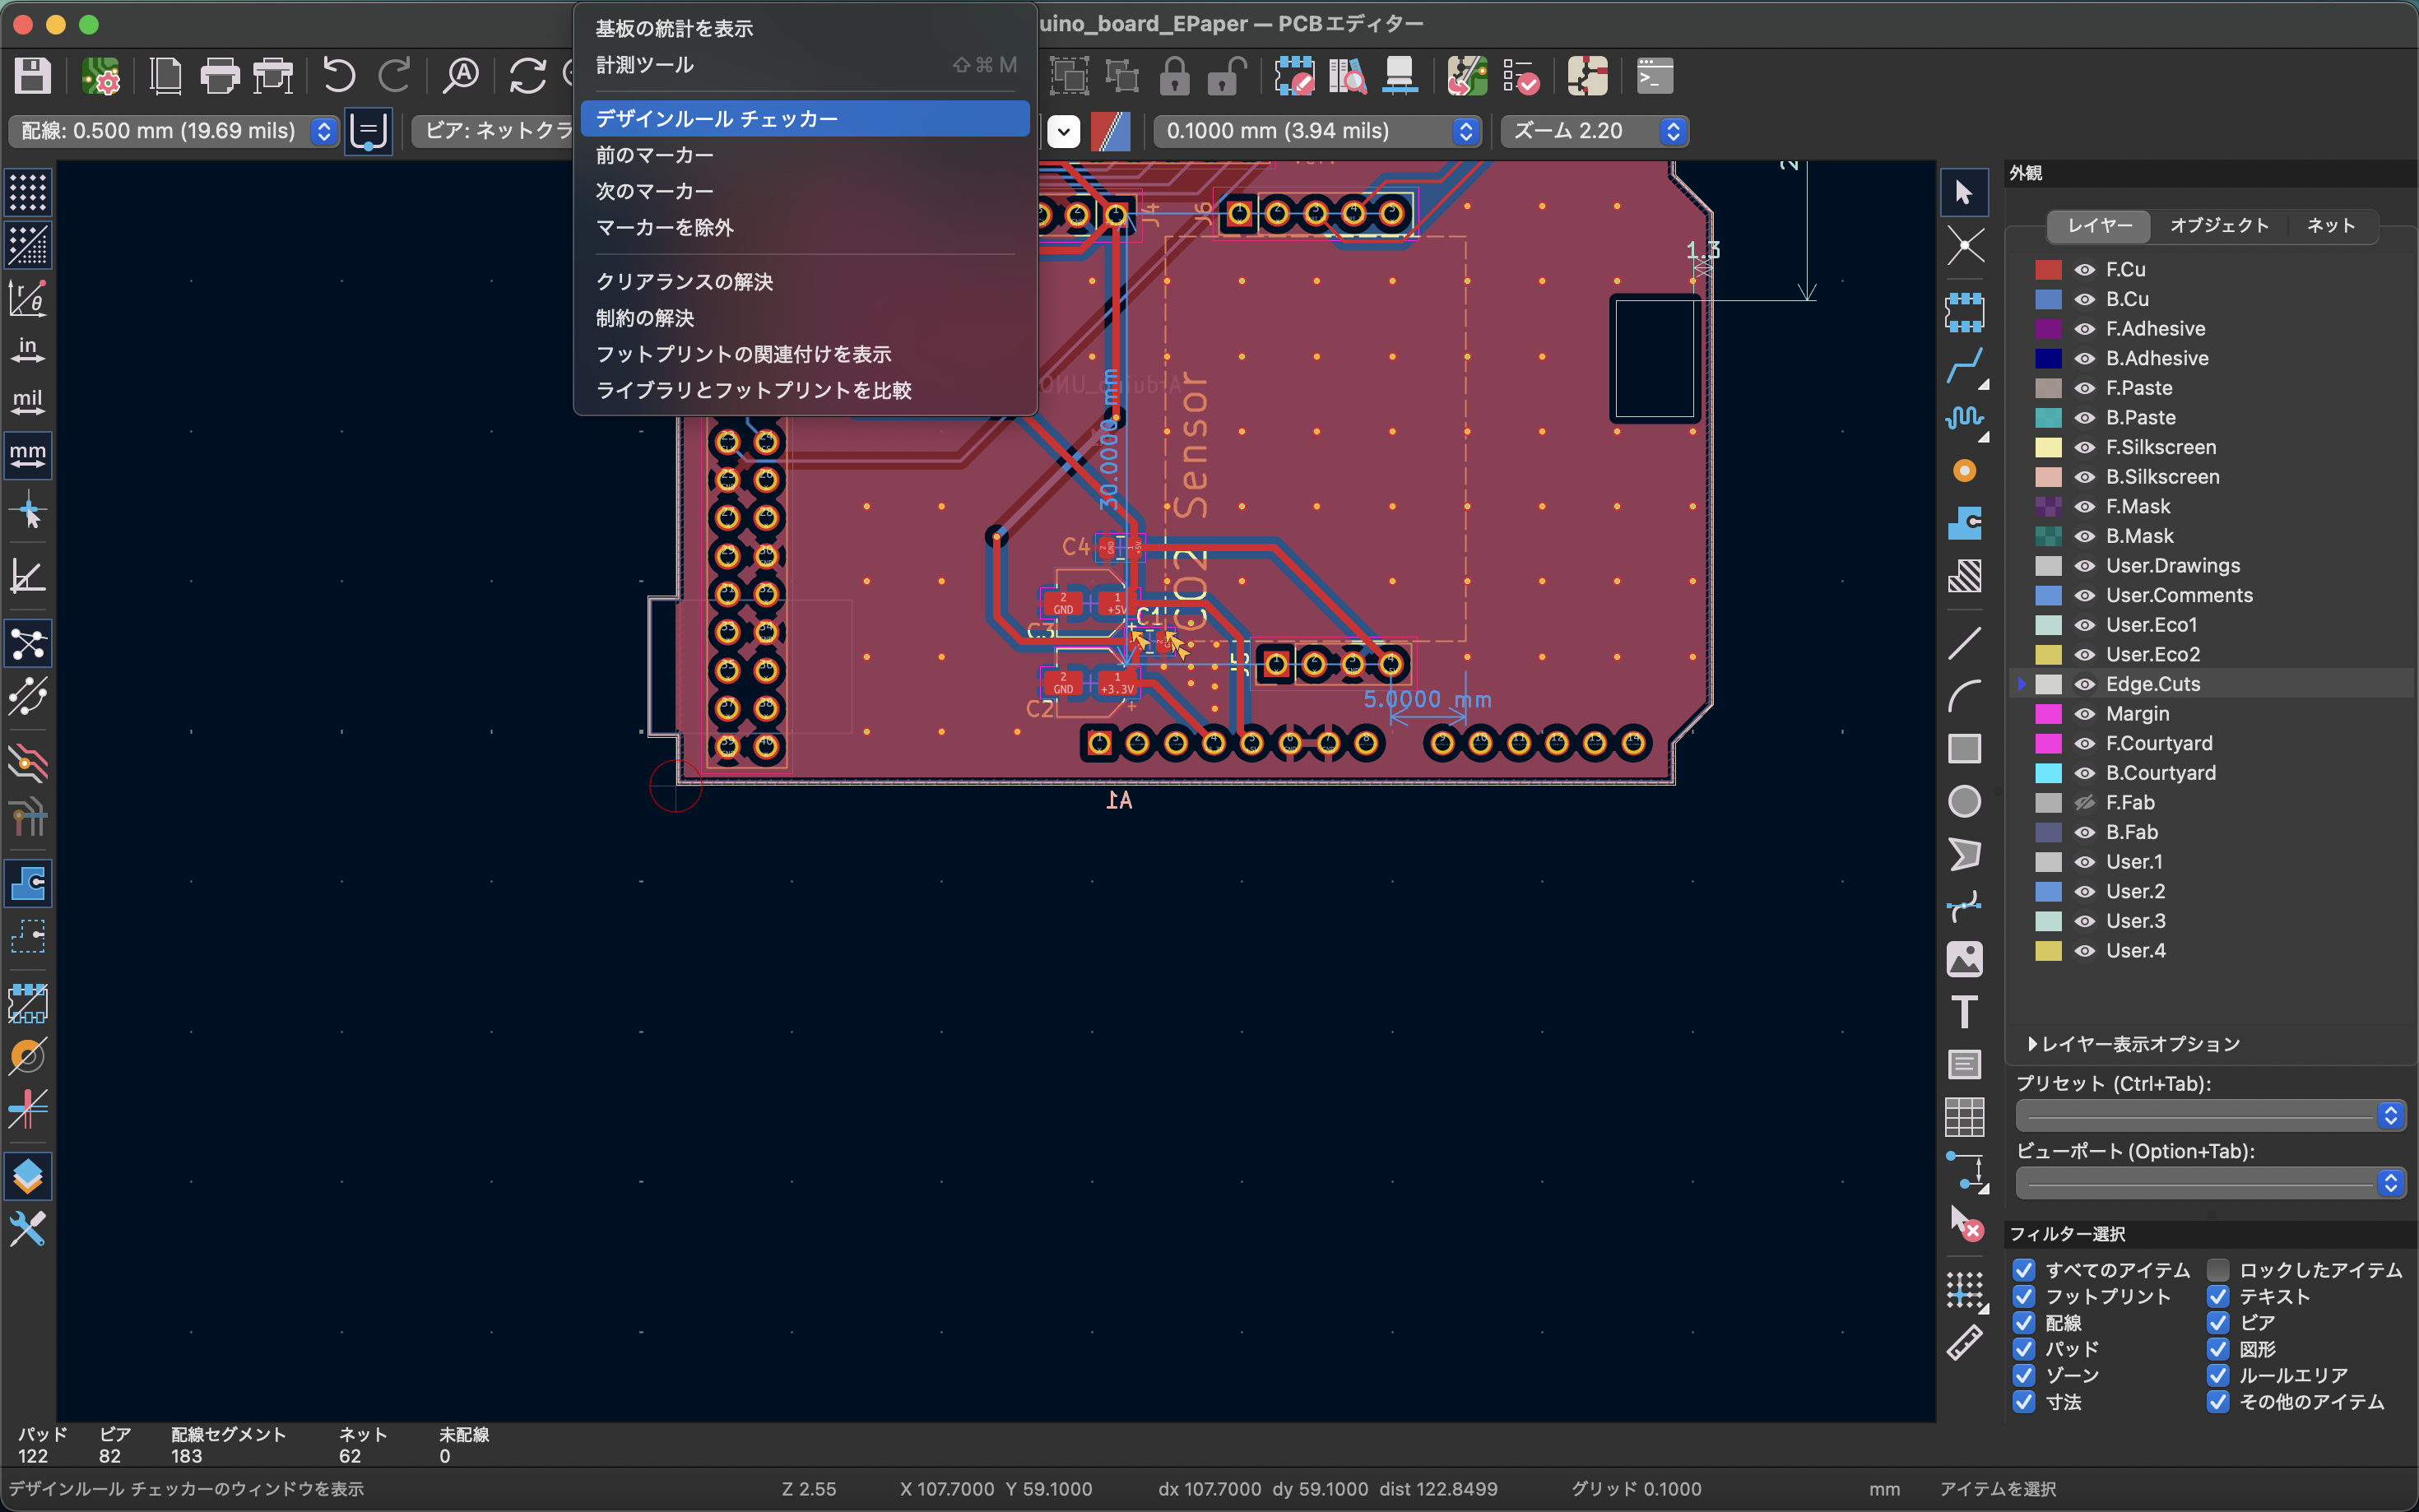Toggle F.Silkscreen layer visibility

coord(2084,447)
